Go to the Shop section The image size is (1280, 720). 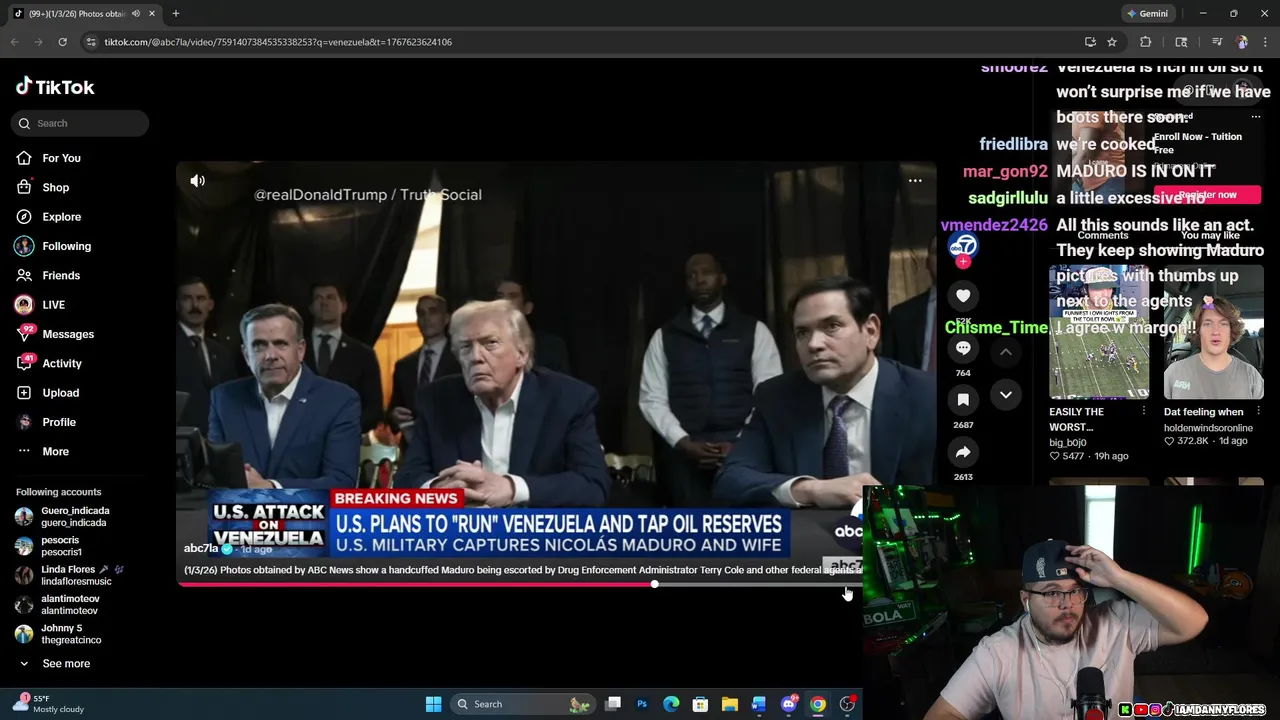55,187
